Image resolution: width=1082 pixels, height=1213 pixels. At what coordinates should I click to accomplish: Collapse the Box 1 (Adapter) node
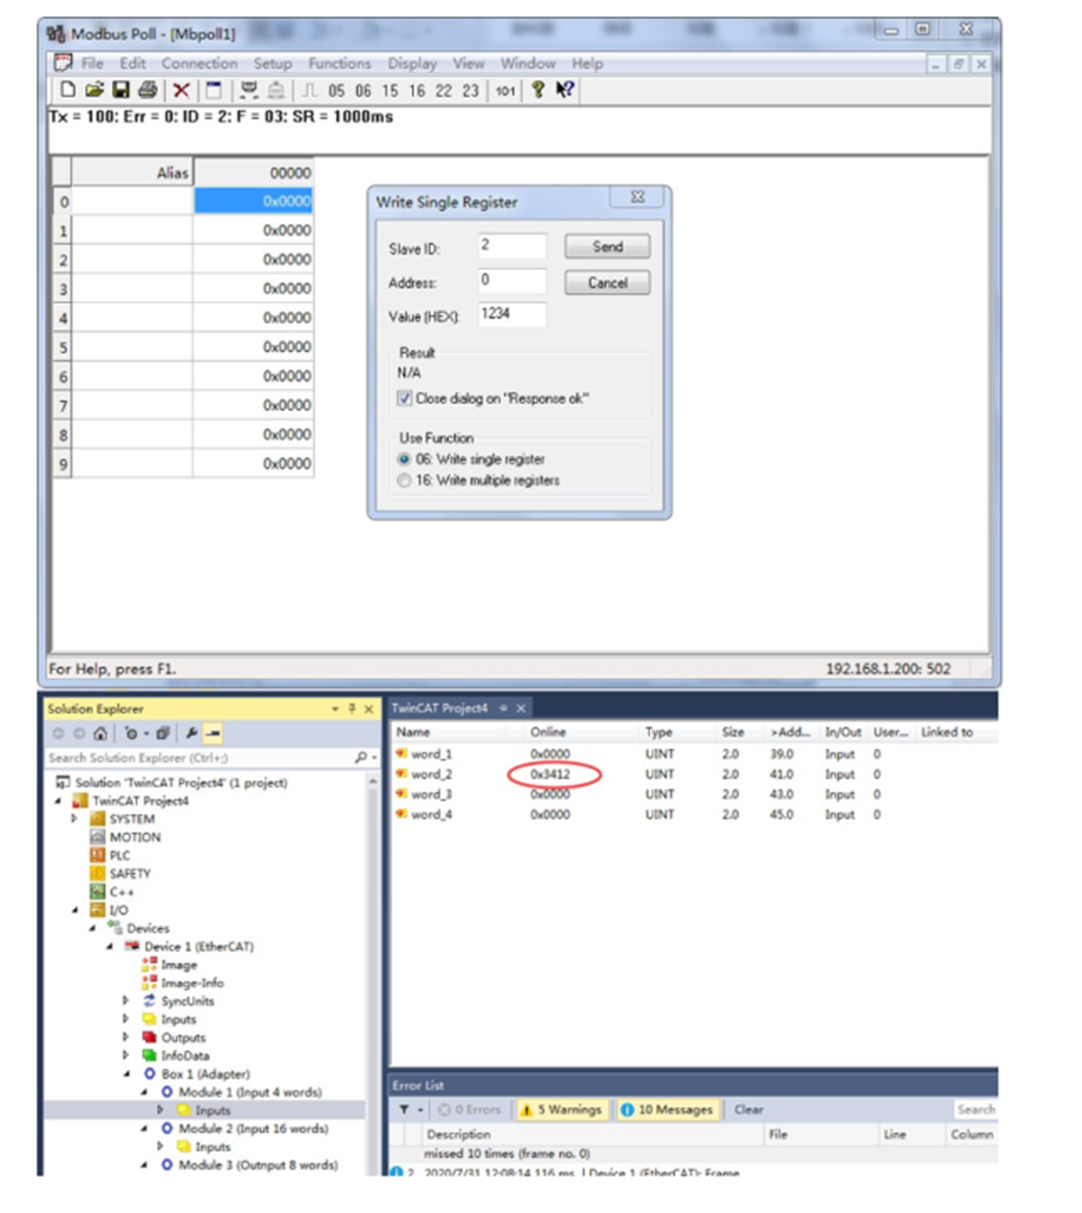click(x=126, y=1074)
